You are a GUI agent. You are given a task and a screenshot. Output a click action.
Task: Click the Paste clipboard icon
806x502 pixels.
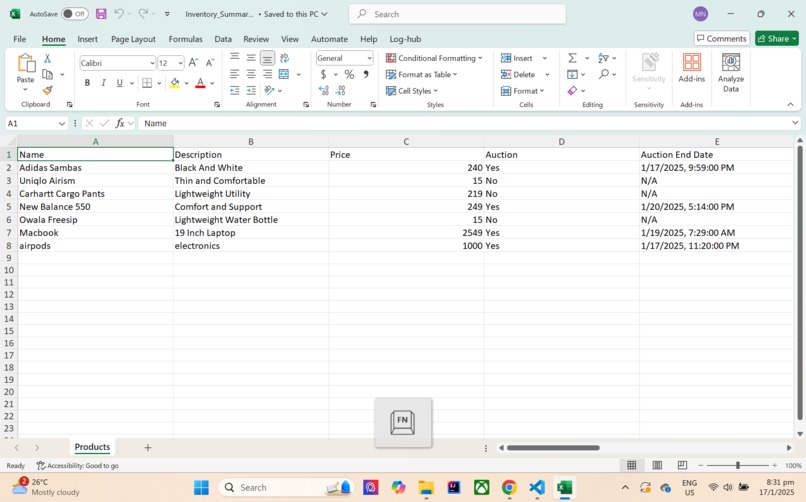tap(25, 63)
